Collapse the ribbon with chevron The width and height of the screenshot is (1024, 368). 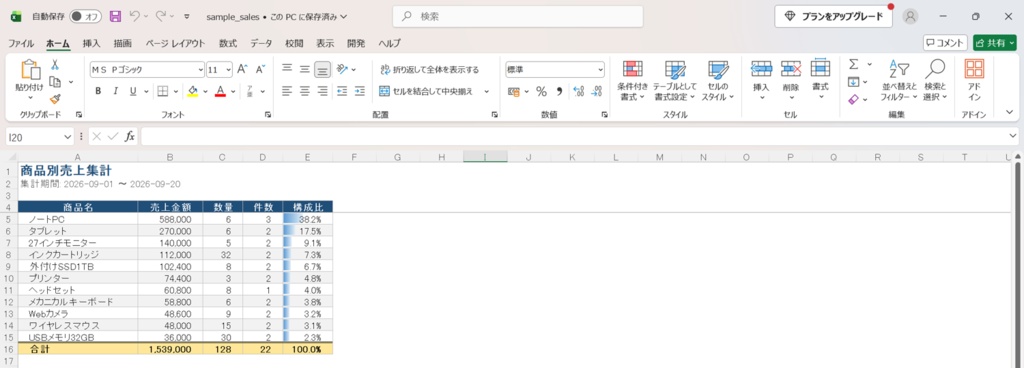click(x=1010, y=113)
